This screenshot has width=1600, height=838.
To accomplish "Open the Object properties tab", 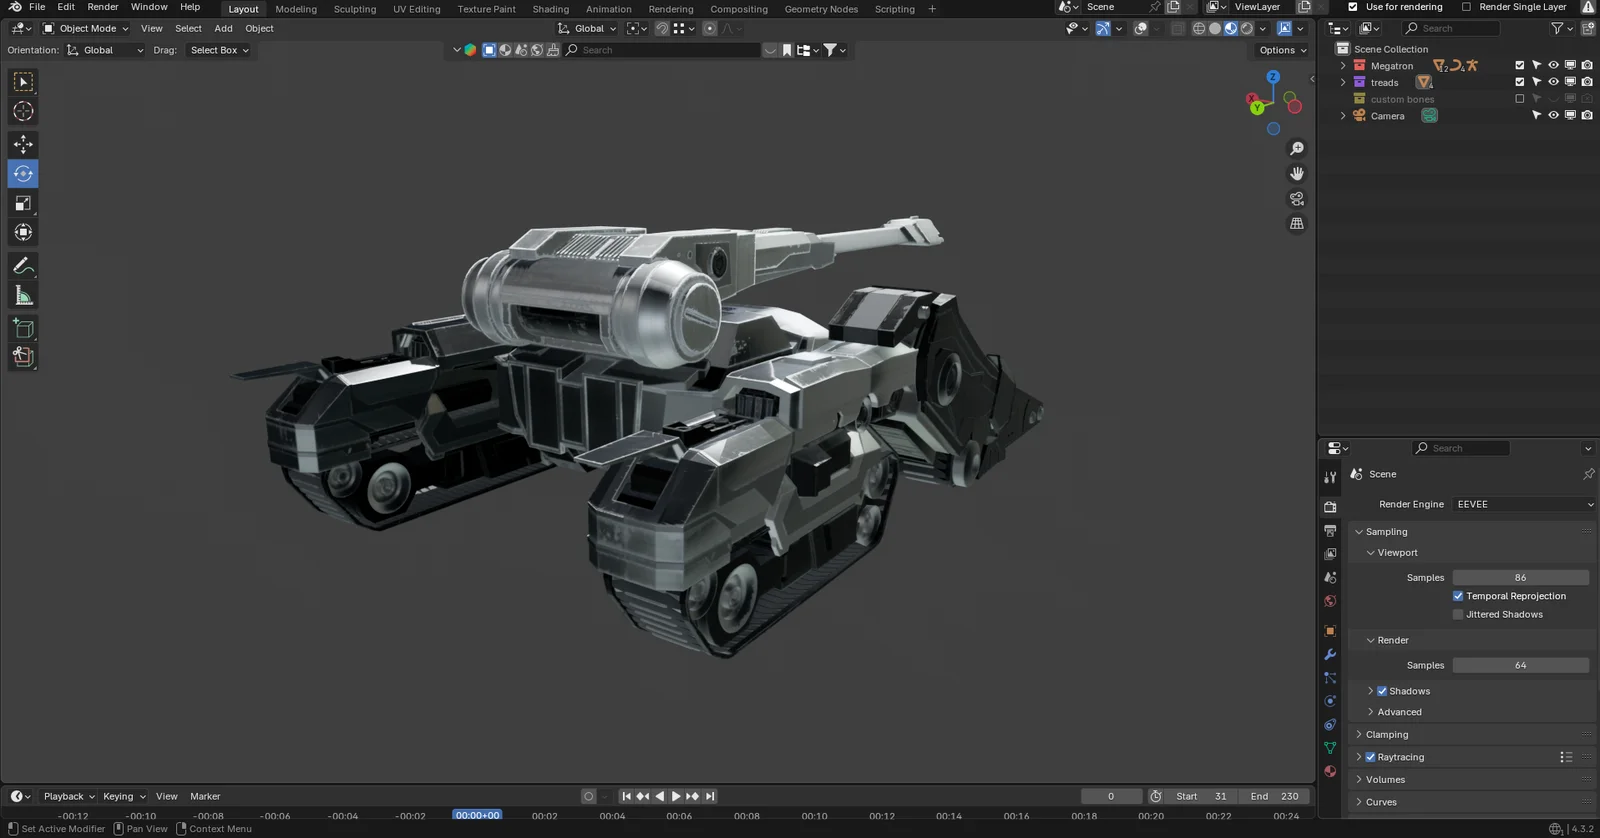I will coord(1330,631).
